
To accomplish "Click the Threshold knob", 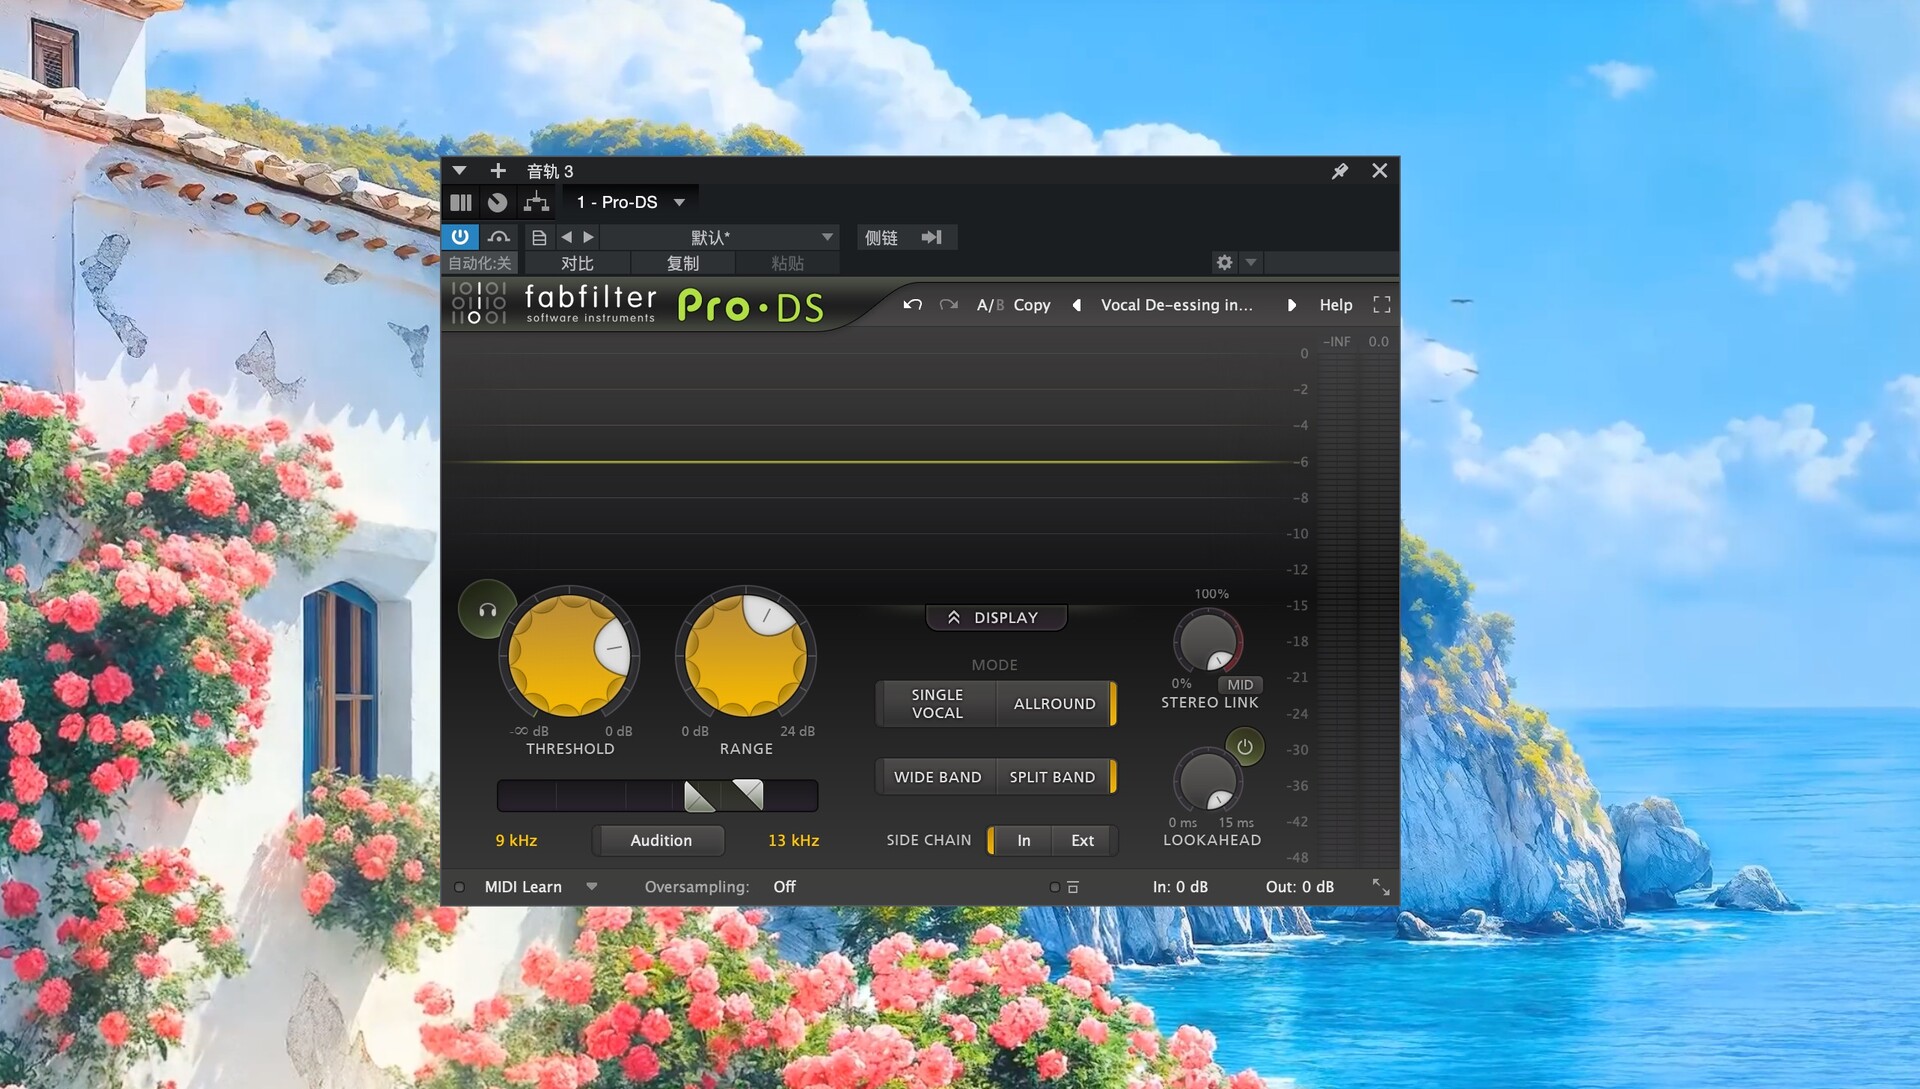I will (x=569, y=656).
